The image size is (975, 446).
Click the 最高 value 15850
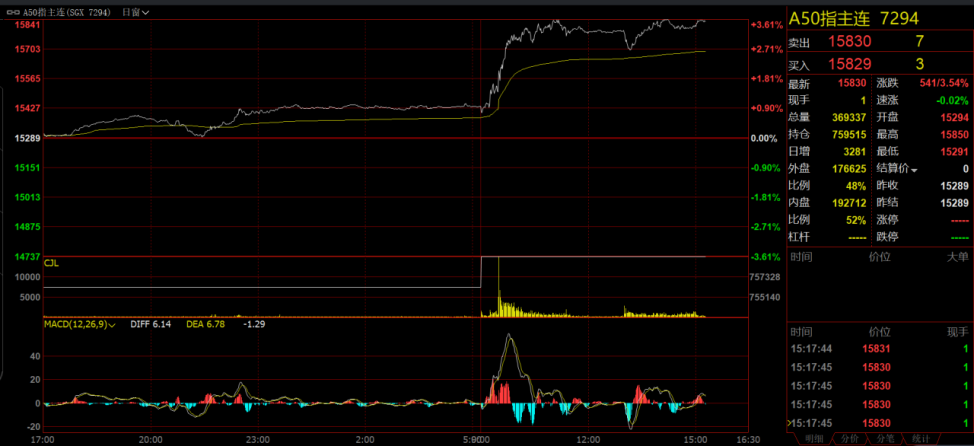pos(954,134)
